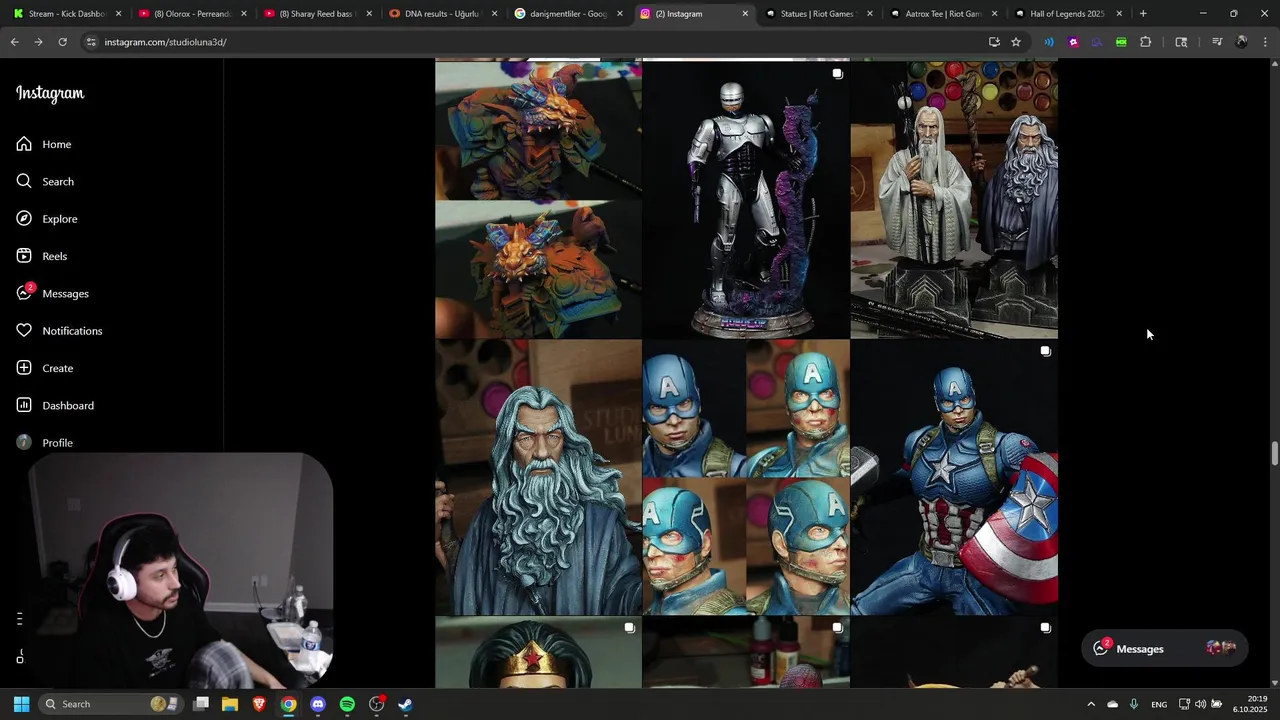The width and height of the screenshot is (1280, 720).
Task: View site information for instagram.com
Action: (x=91, y=42)
